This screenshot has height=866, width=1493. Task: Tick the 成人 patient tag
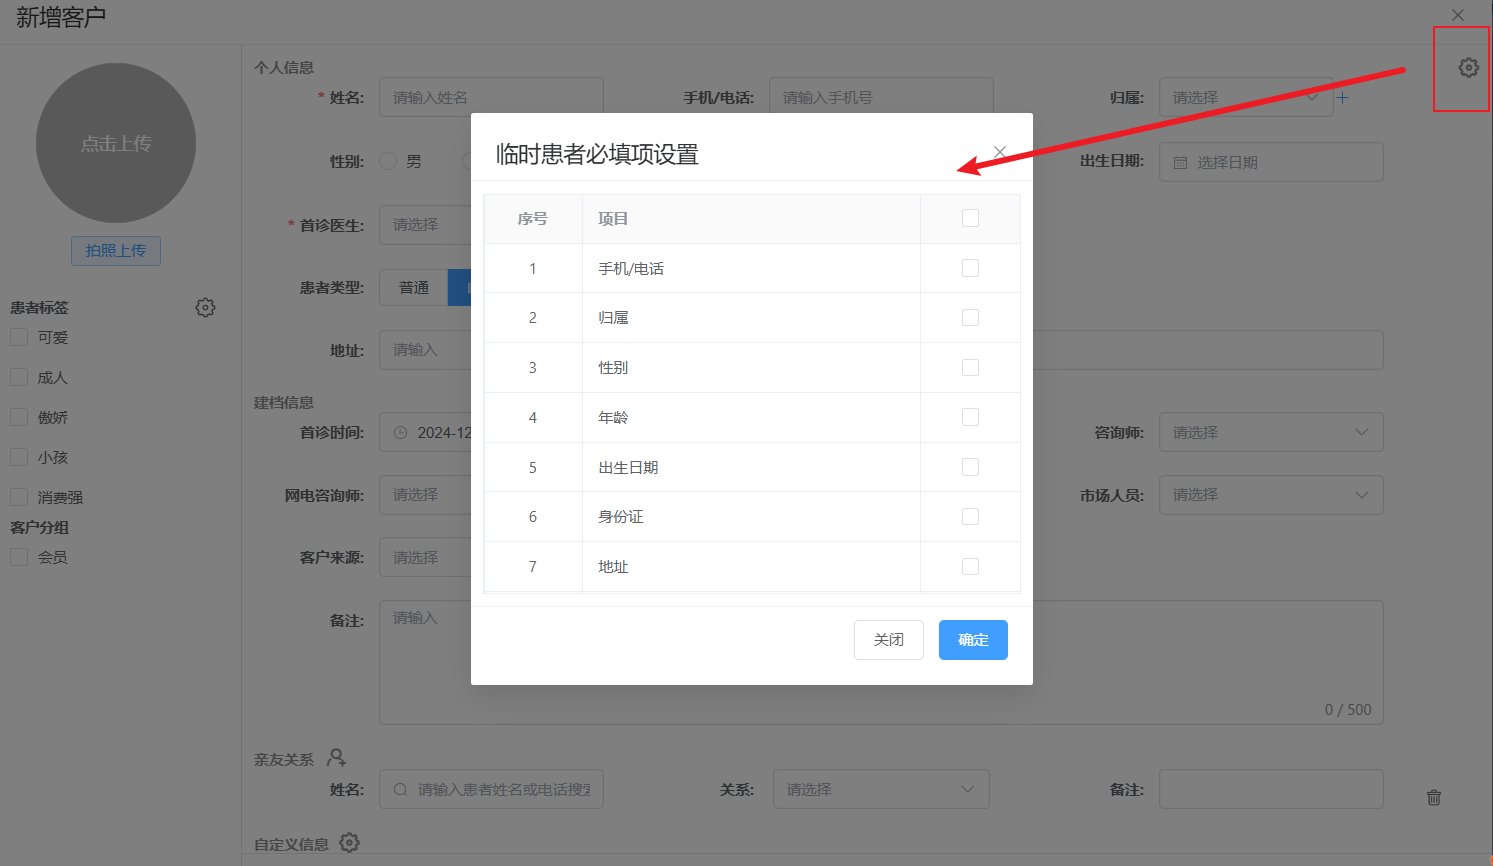(x=19, y=377)
